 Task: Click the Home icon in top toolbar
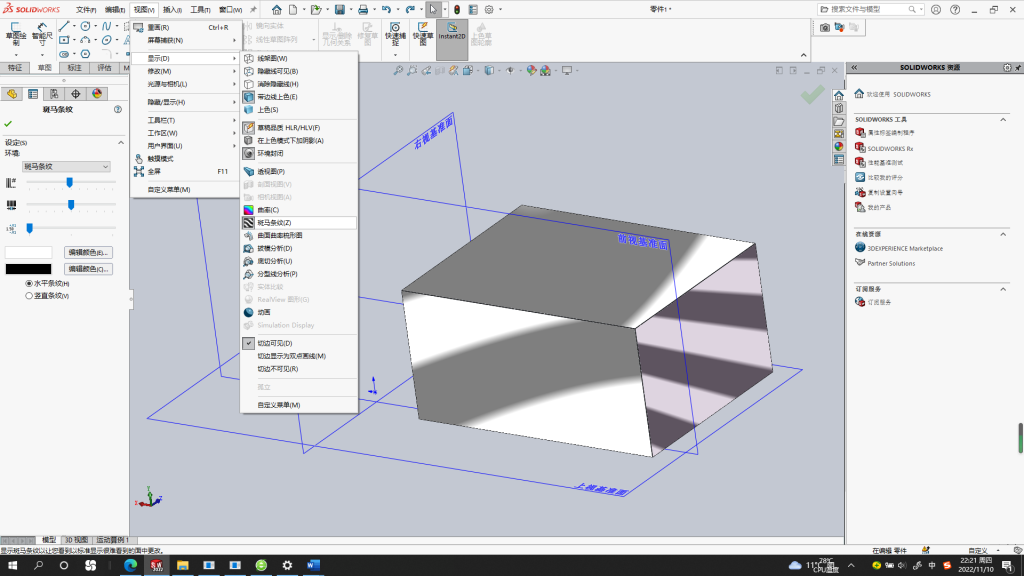coord(277,10)
